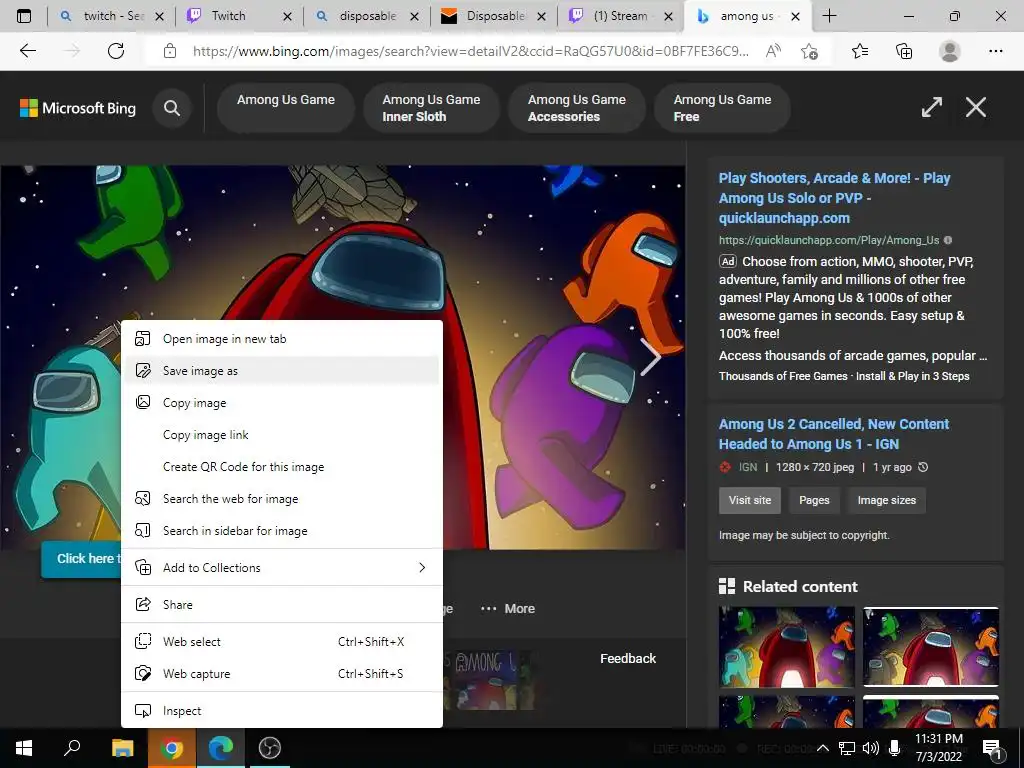Image resolution: width=1024 pixels, height=768 pixels.
Task: Open the quicklaunchapp.com ad headline link
Action: [834, 198]
